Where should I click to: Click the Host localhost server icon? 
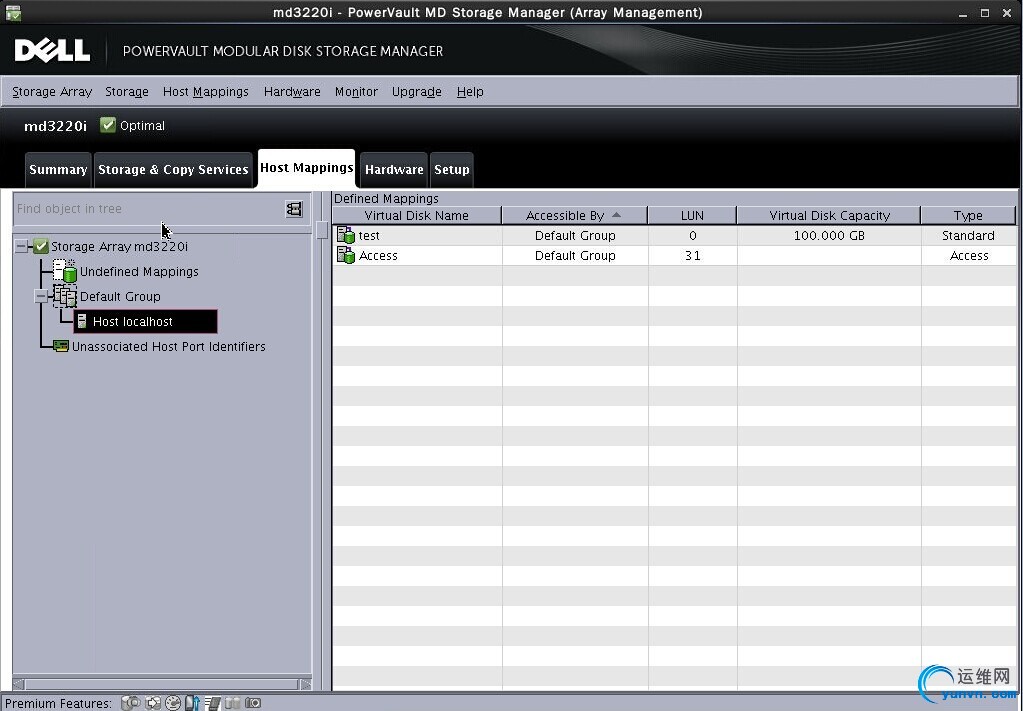[x=82, y=321]
